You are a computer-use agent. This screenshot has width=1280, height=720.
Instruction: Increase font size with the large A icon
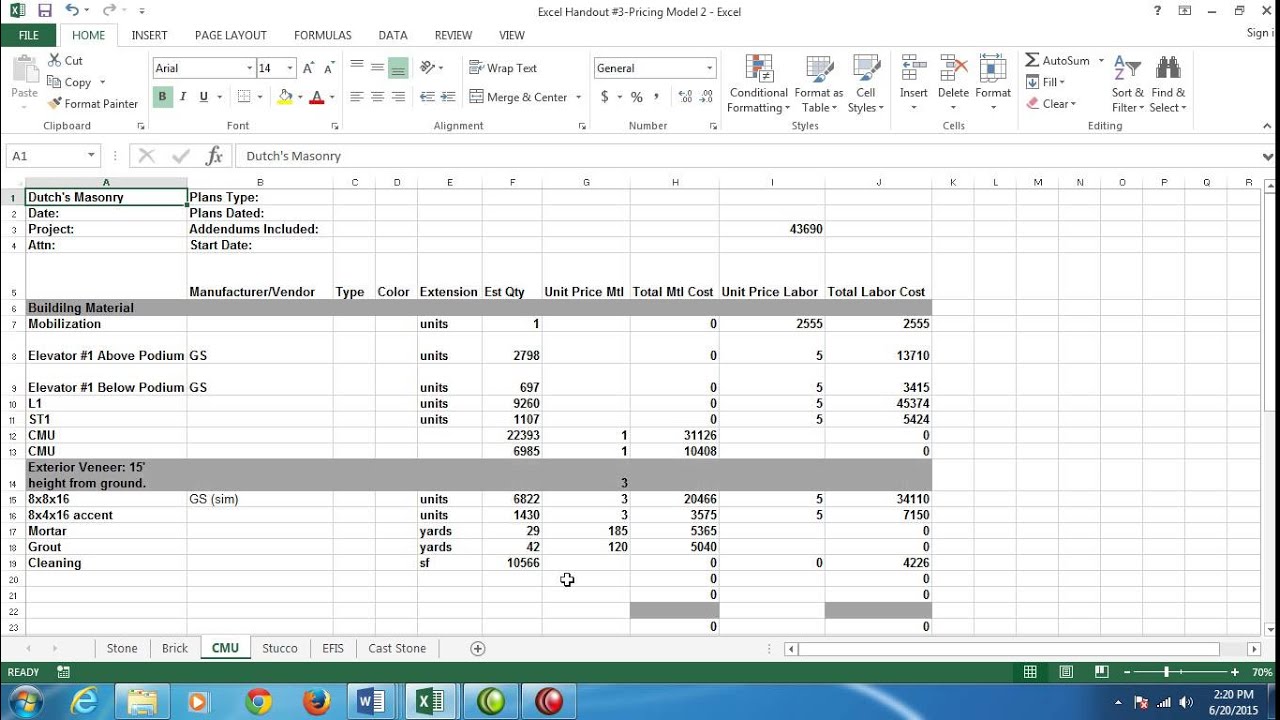tap(309, 68)
